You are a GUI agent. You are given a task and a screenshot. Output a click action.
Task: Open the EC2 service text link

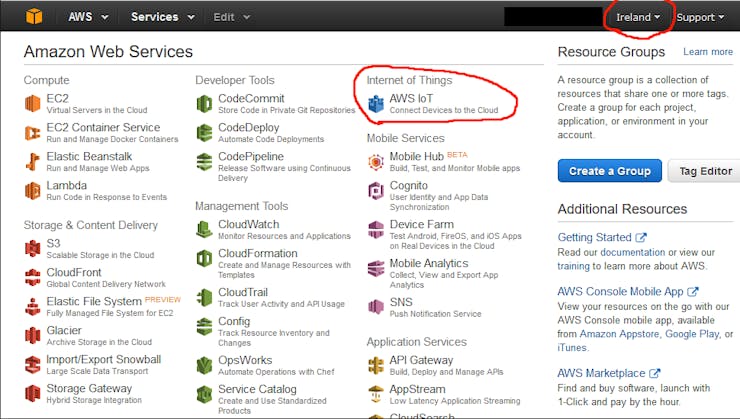pos(58,98)
